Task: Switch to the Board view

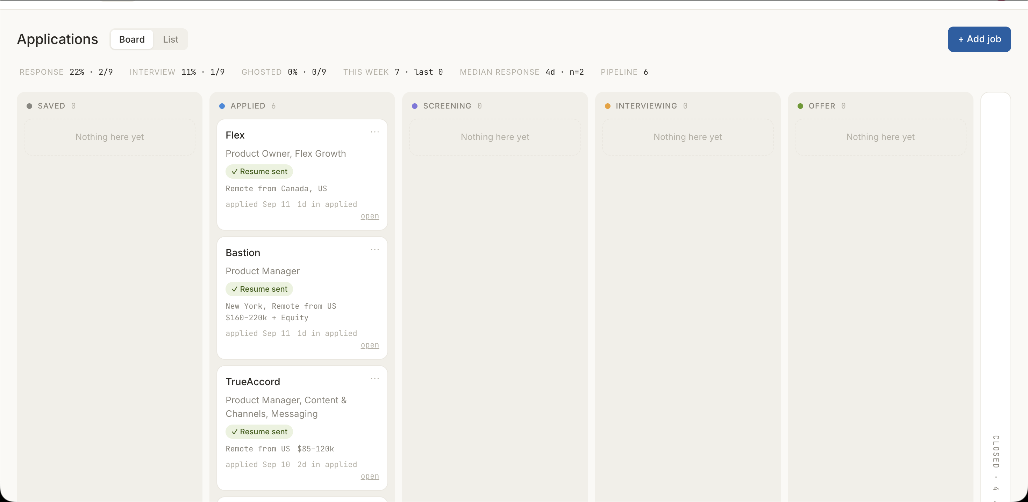Action: (x=132, y=39)
